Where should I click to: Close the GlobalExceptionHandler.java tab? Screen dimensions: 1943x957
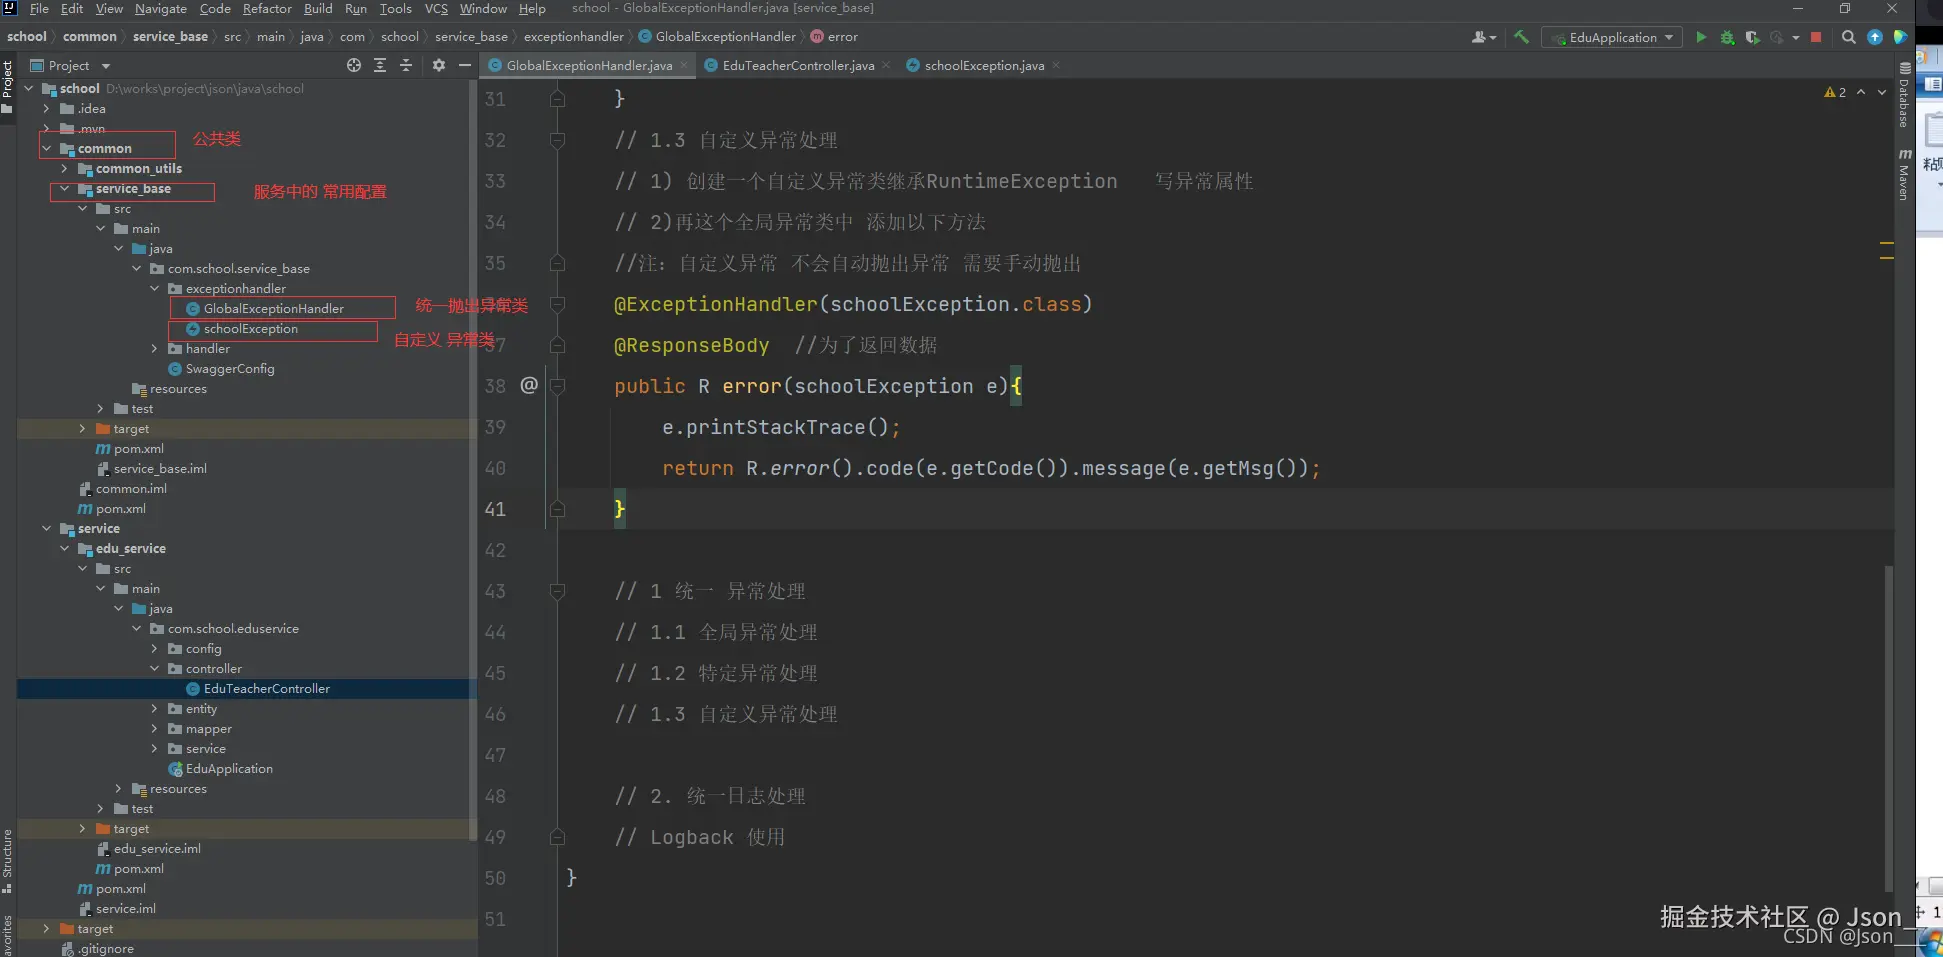tap(684, 65)
